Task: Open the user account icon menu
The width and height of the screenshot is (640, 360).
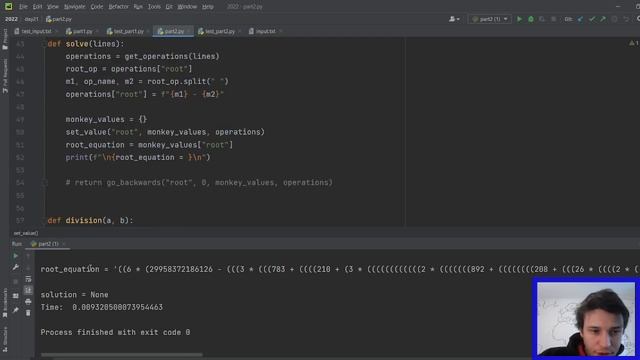Action: click(x=454, y=19)
